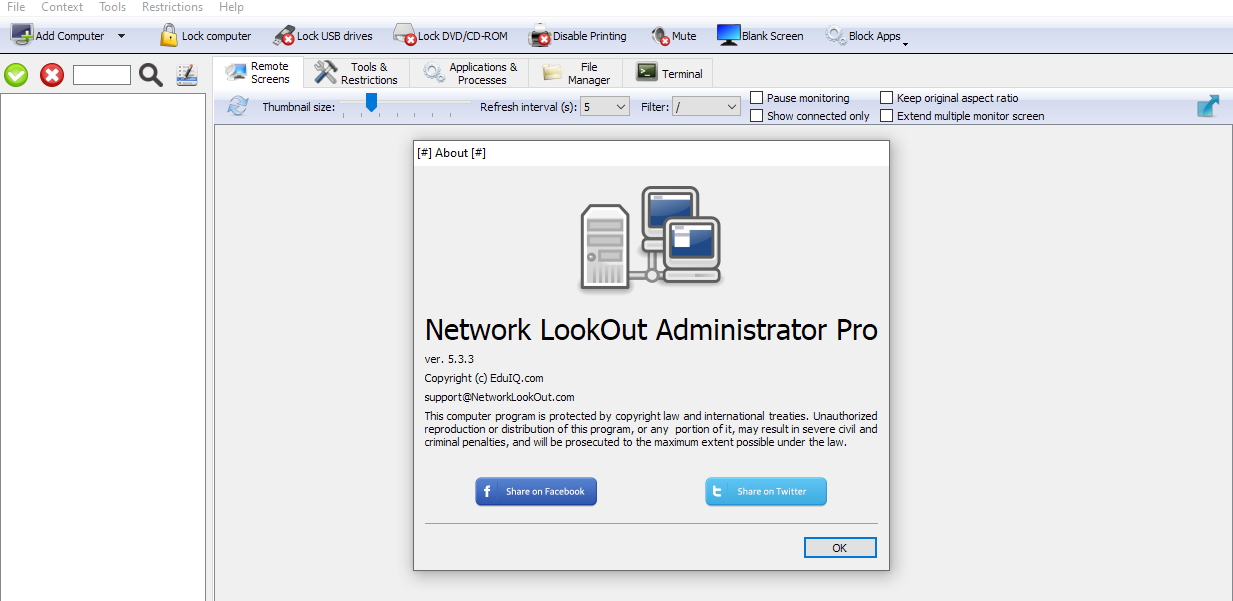The image size is (1233, 601).
Task: Click the "[#] About [#]" dialog title
Action: pyautogui.click(x=451, y=153)
